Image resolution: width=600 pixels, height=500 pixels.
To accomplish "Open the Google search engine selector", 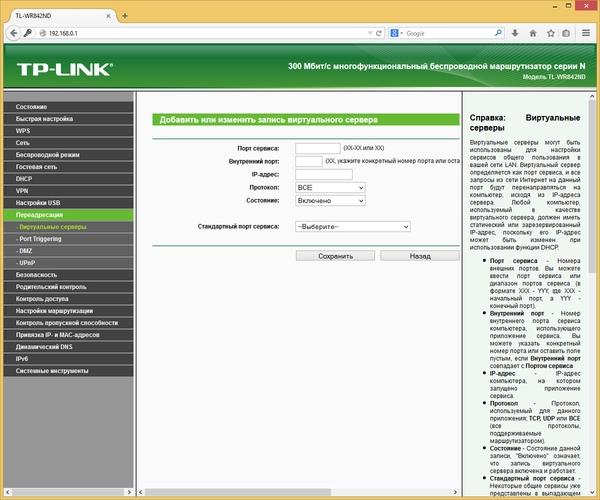I will (x=396, y=33).
